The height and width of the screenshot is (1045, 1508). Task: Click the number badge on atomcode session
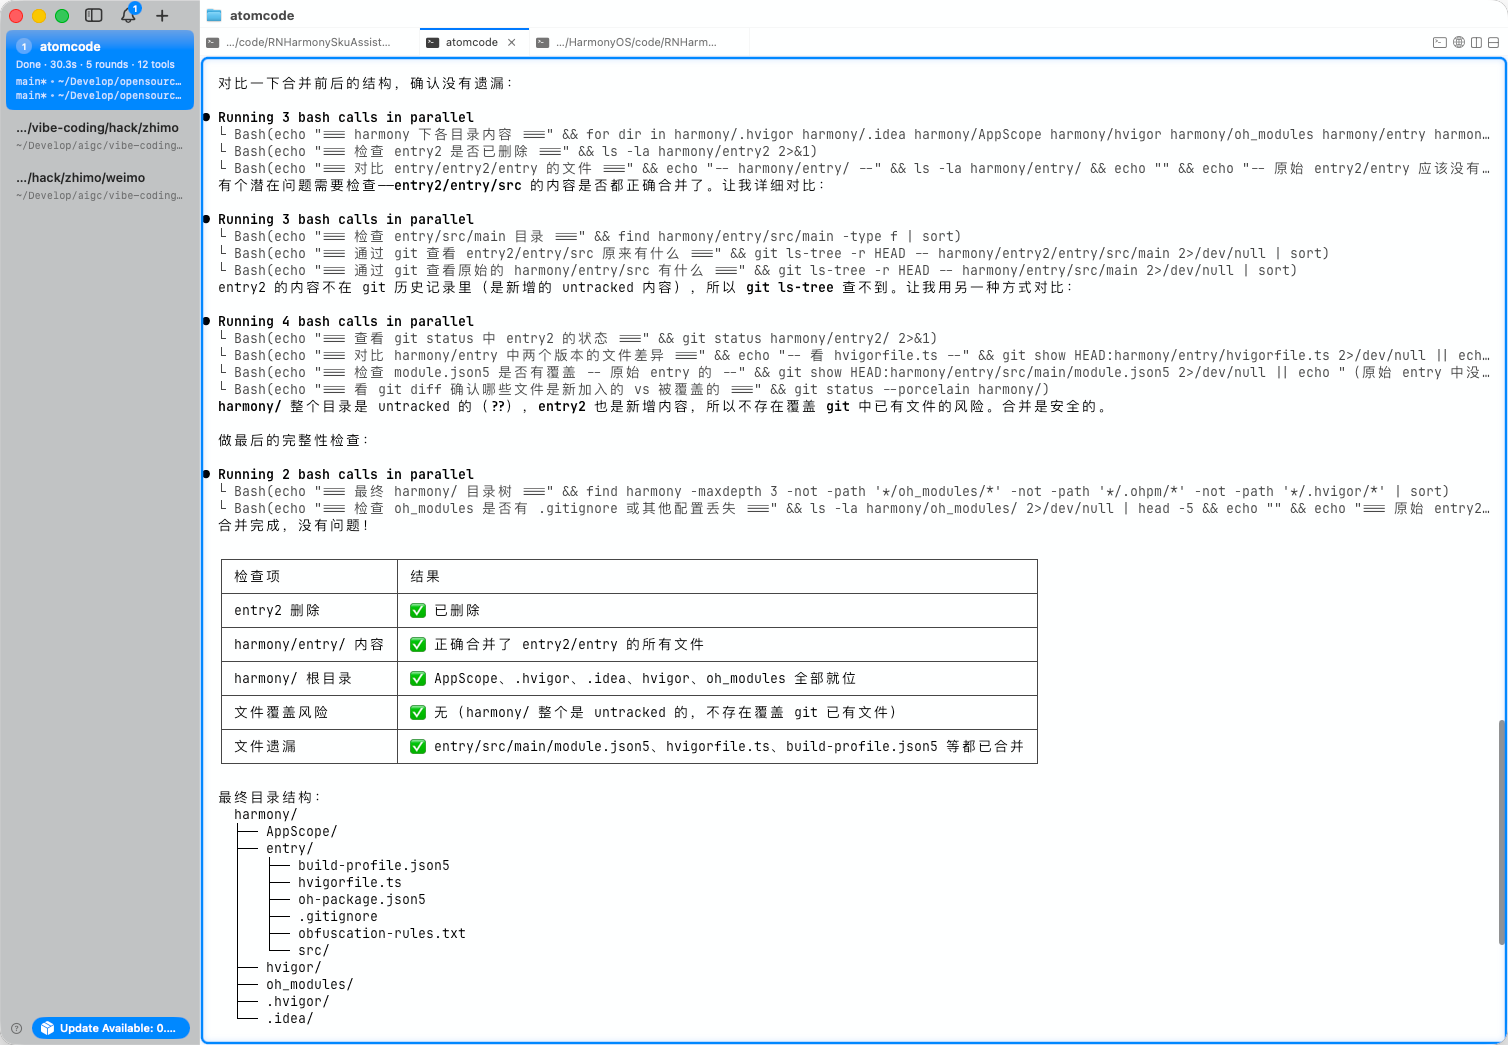(24, 47)
